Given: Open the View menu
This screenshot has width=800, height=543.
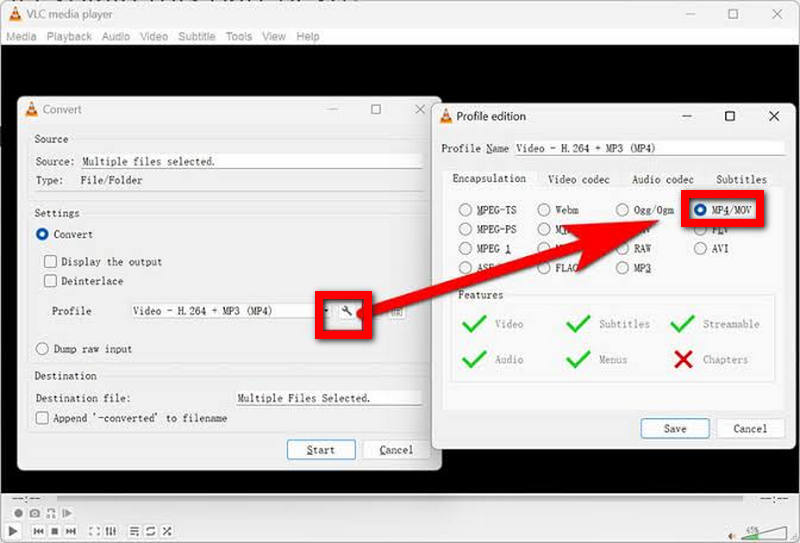Looking at the screenshot, I should (x=274, y=37).
